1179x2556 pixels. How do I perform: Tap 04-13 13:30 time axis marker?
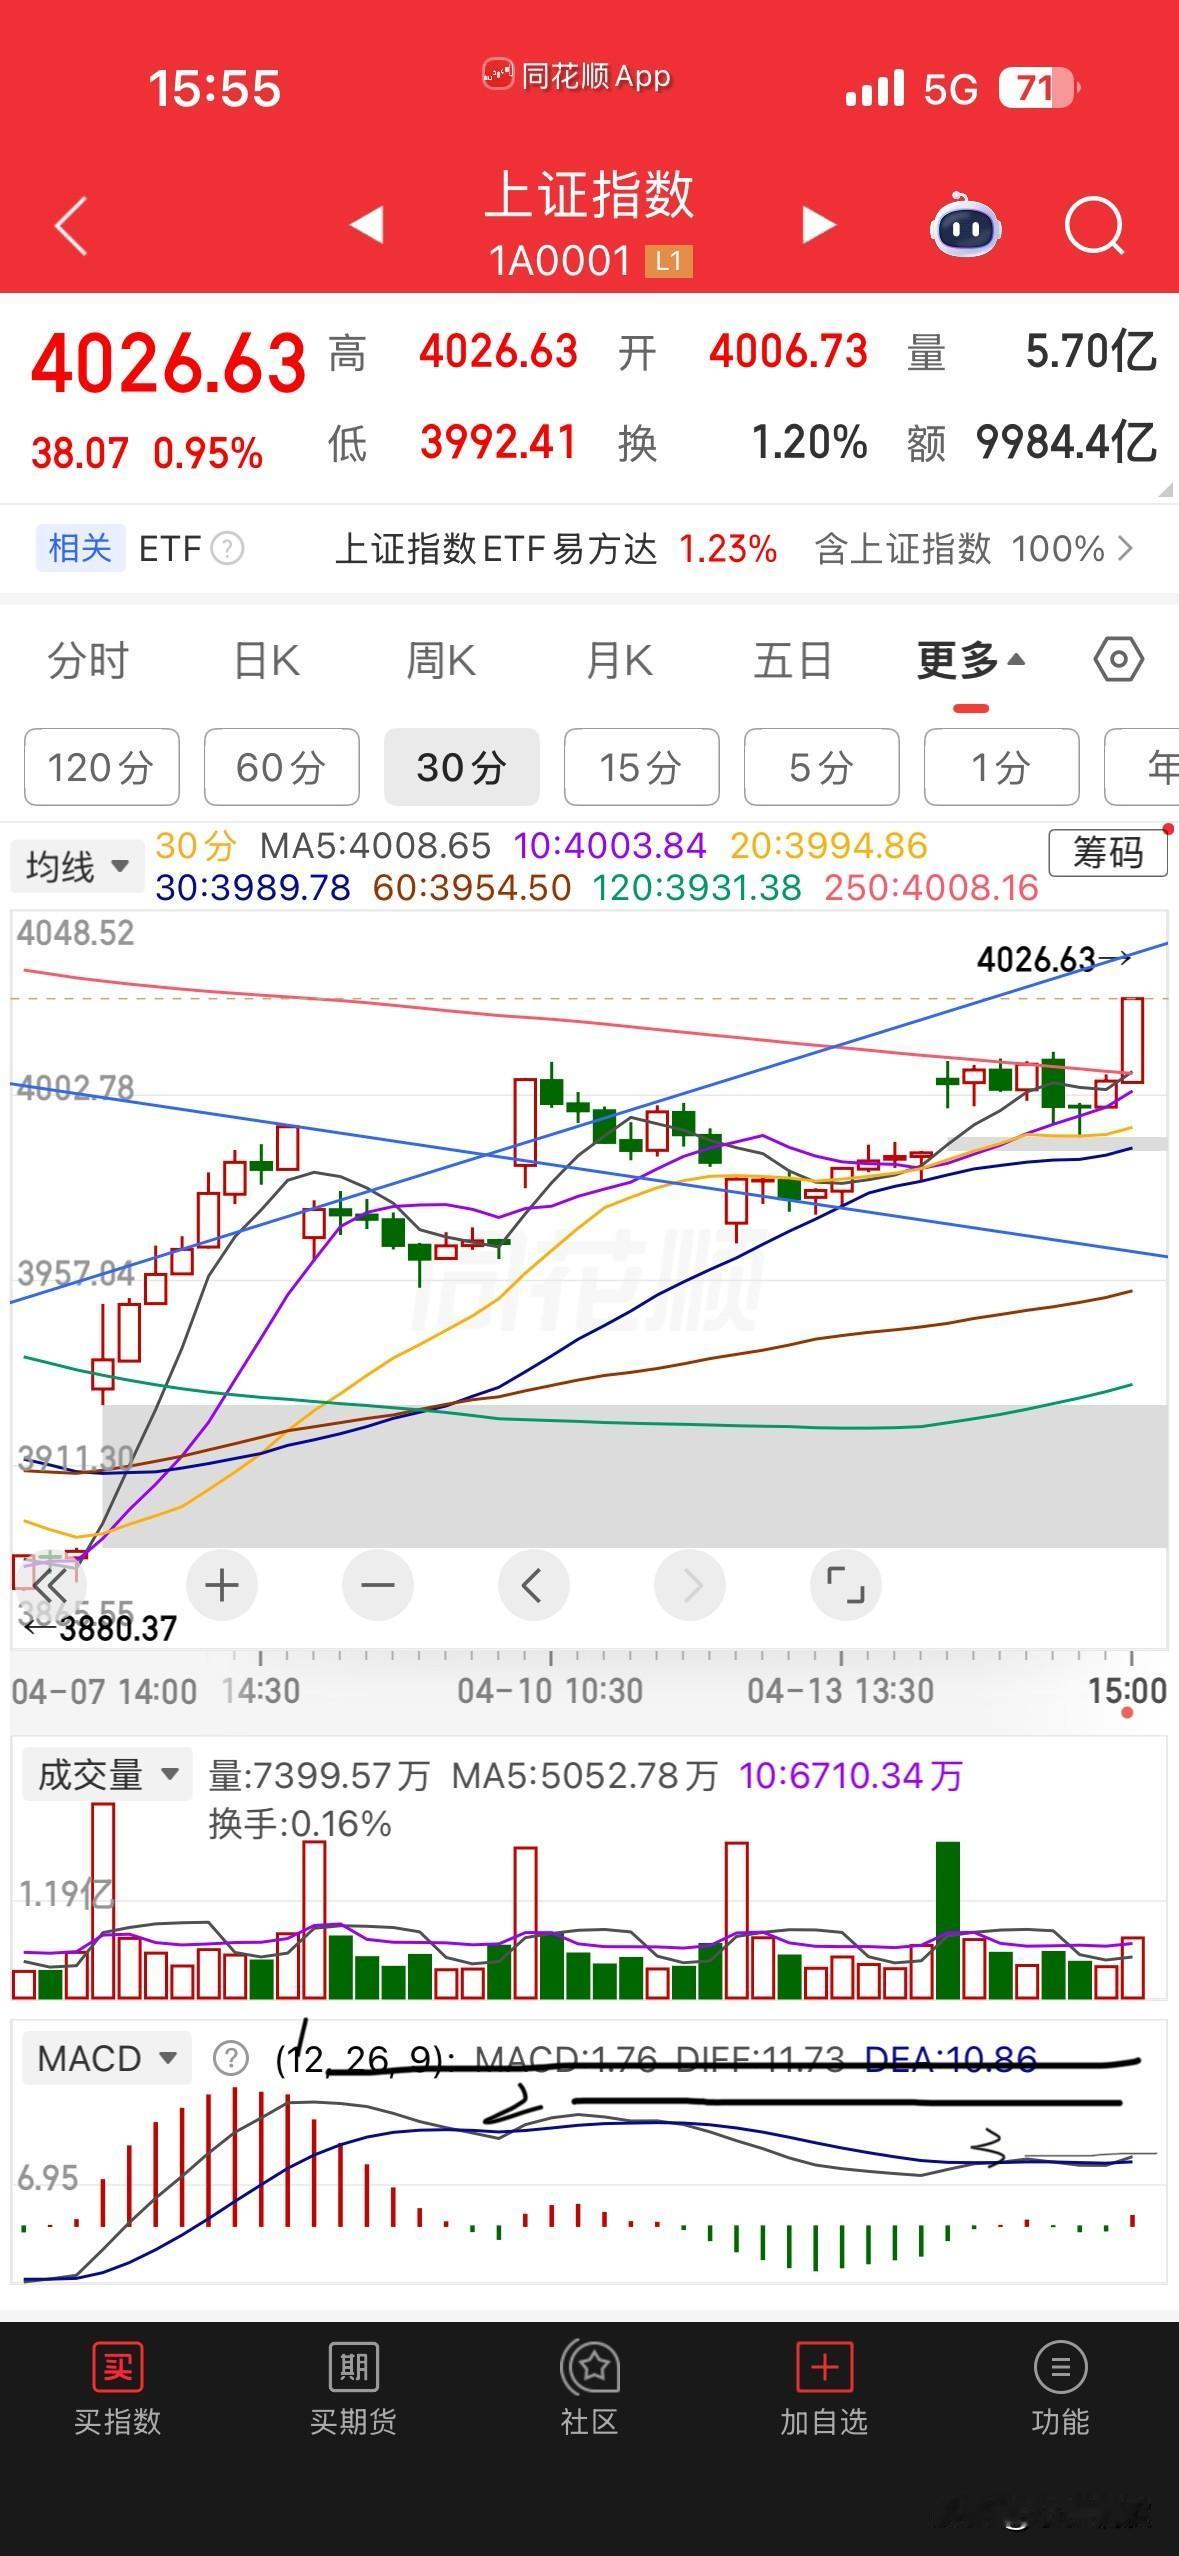point(841,1692)
